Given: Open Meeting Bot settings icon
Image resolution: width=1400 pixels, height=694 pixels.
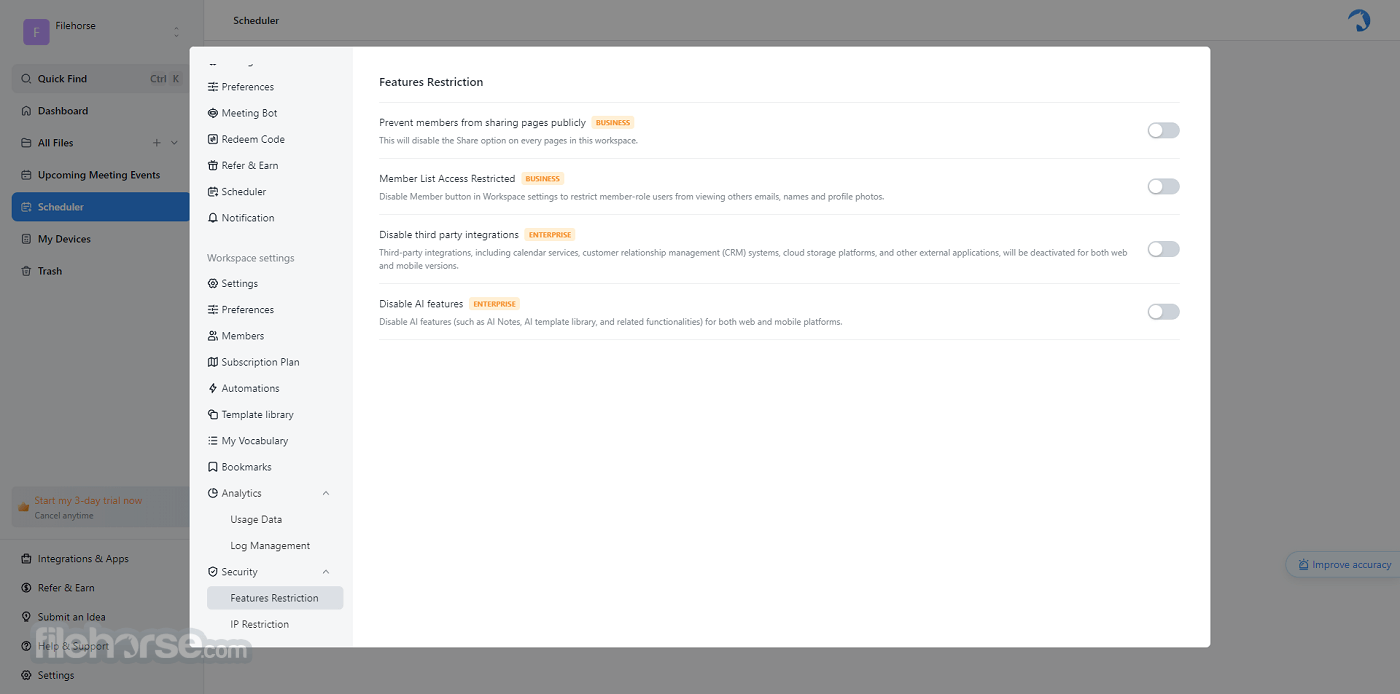Looking at the screenshot, I should coord(213,113).
